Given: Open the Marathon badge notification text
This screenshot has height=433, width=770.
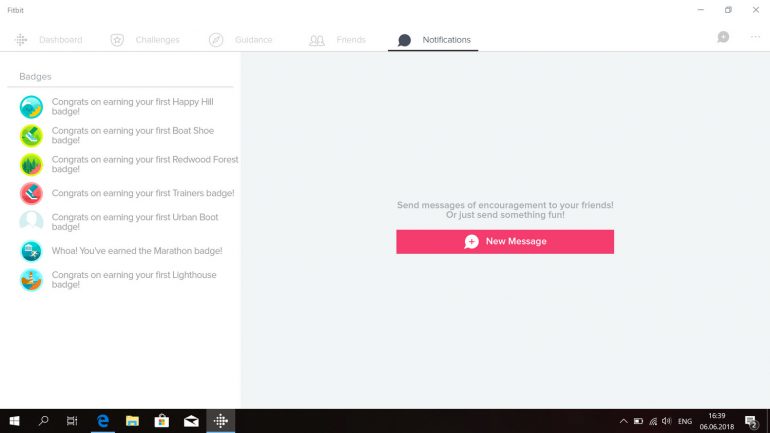Looking at the screenshot, I should pos(137,251).
